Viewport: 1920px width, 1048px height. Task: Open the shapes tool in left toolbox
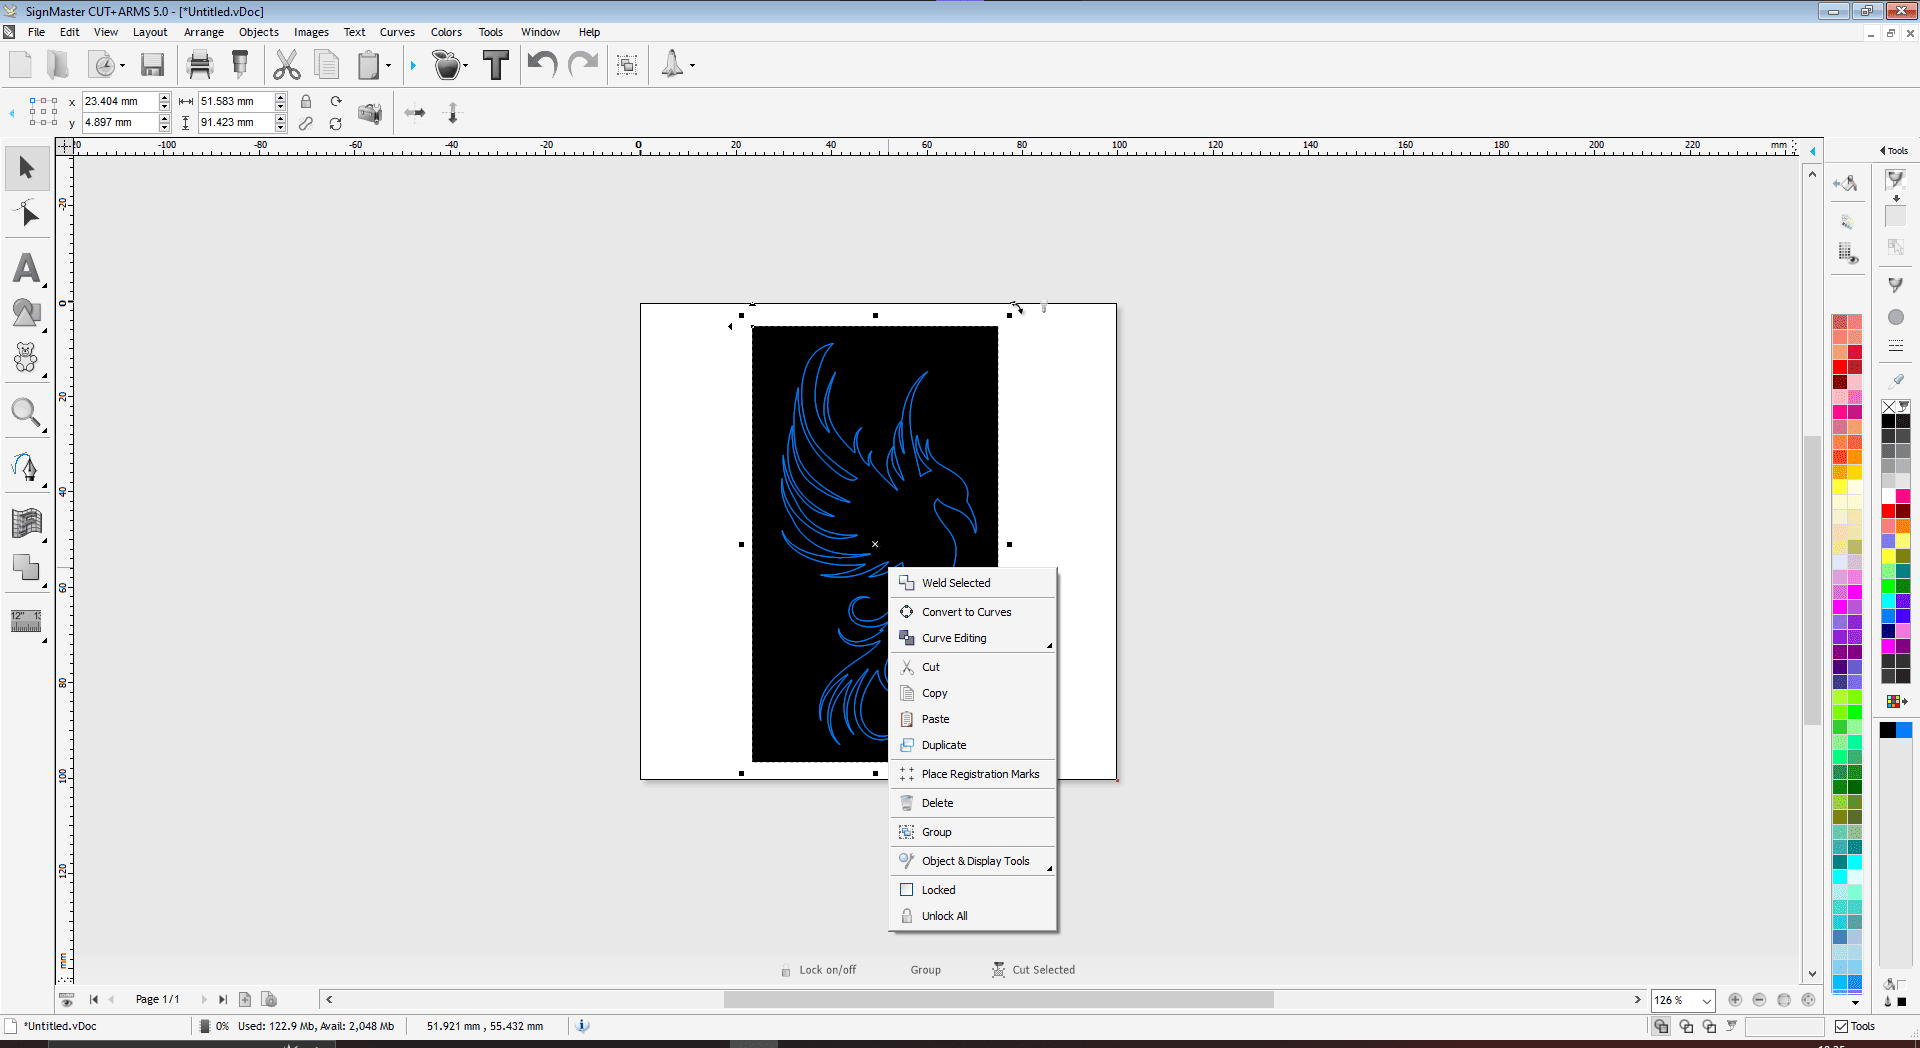27,313
